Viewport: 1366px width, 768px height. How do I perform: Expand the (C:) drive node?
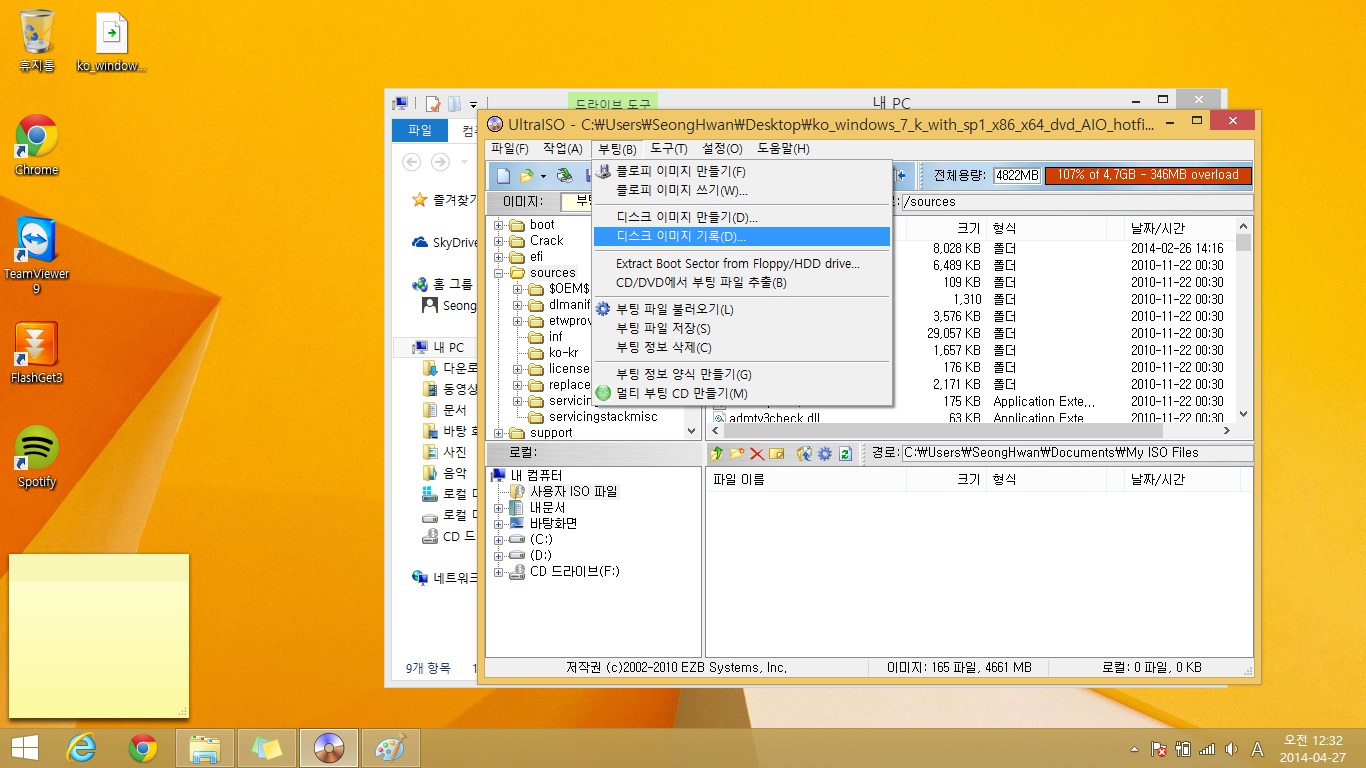click(499, 540)
